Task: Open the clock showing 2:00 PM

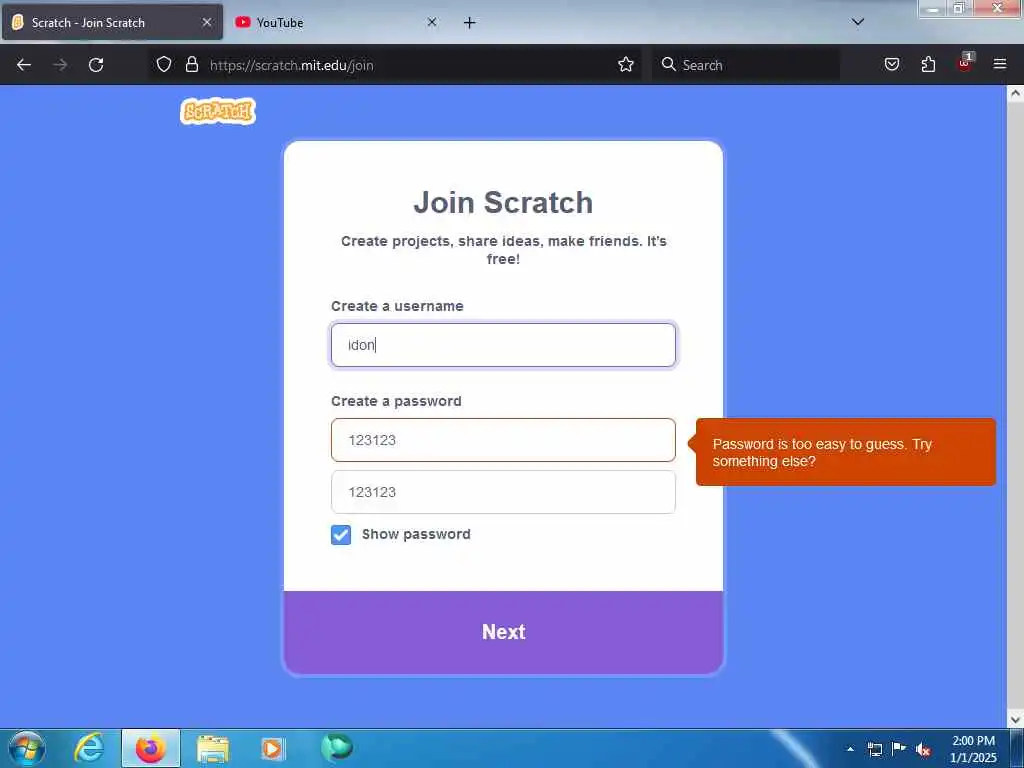Action: pos(973,749)
